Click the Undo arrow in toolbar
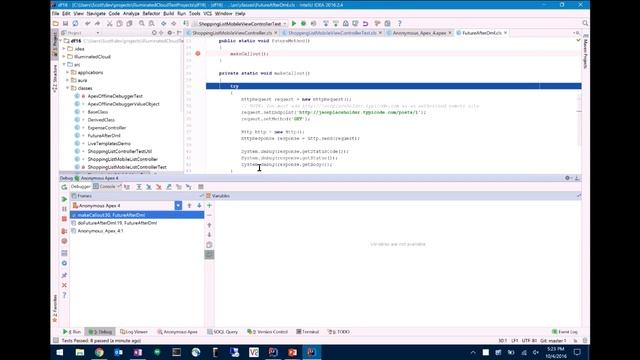Viewport: 640px width, 360px height. (87, 24)
